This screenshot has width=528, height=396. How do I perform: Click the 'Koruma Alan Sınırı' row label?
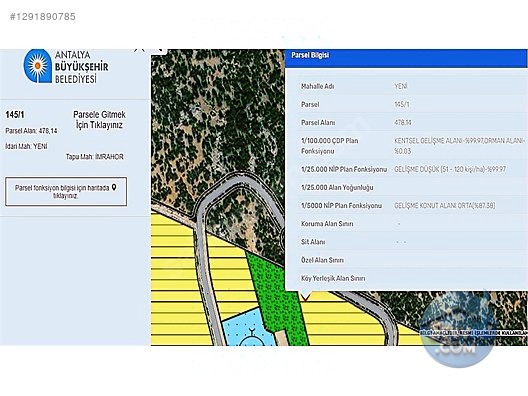click(x=327, y=224)
